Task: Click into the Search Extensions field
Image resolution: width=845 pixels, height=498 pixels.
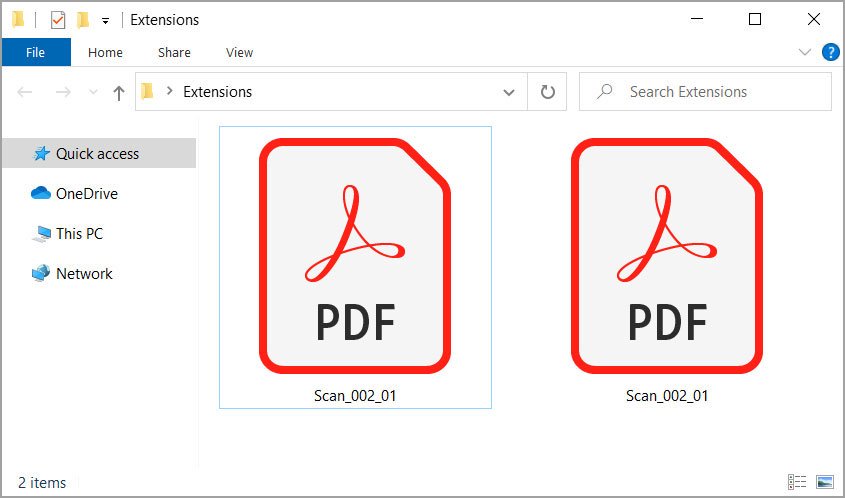Action: [705, 92]
